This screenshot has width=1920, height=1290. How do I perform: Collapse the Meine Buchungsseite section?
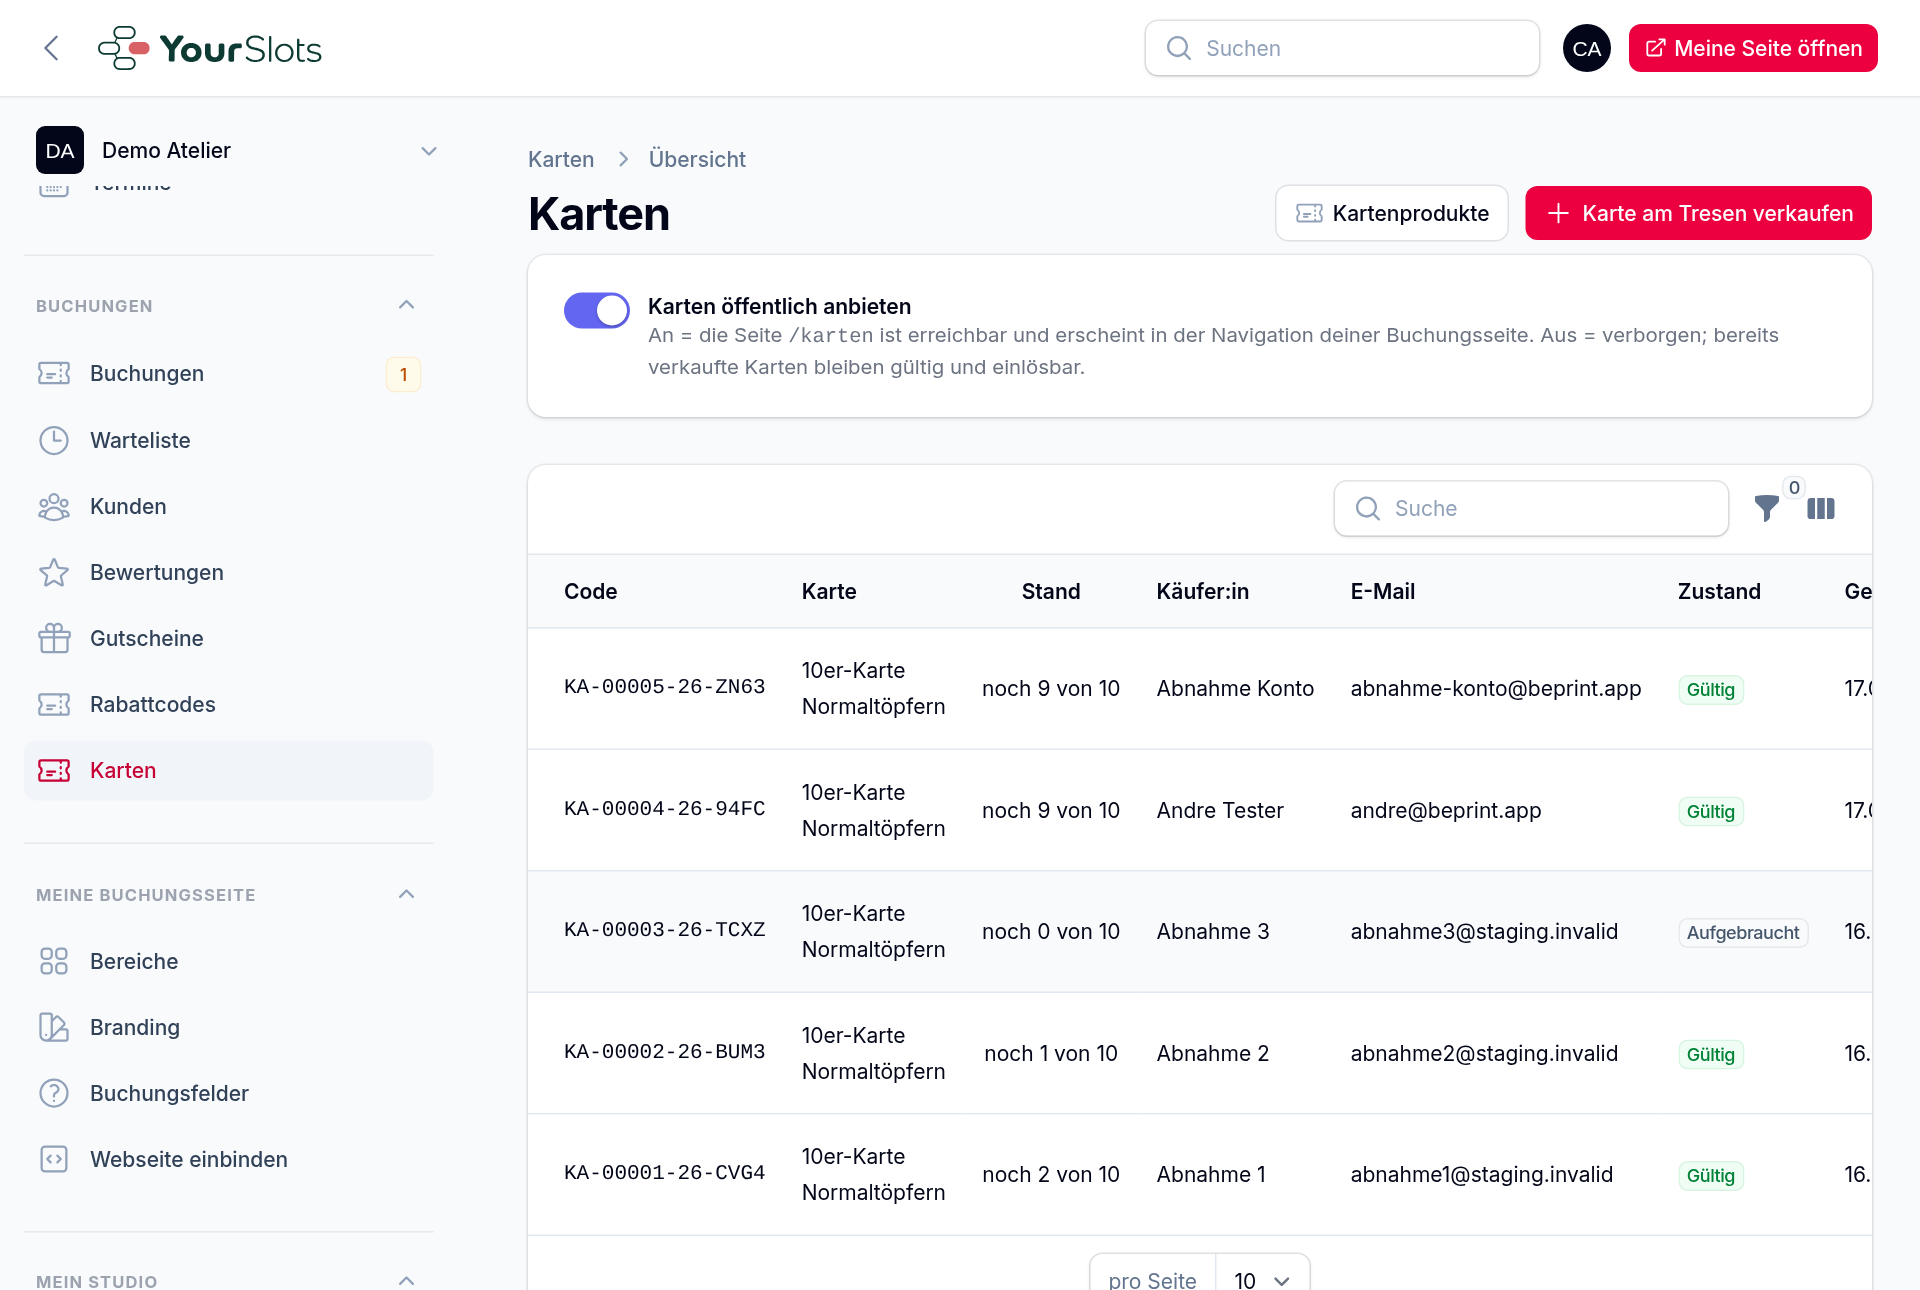pos(407,894)
